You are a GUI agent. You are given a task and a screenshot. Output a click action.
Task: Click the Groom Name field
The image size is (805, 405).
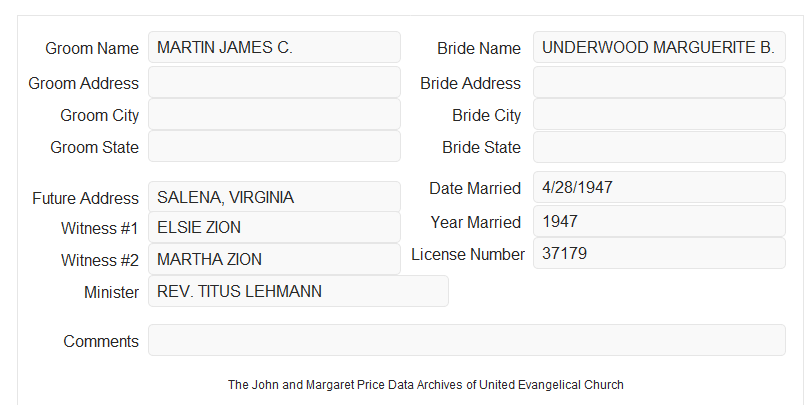(x=274, y=47)
